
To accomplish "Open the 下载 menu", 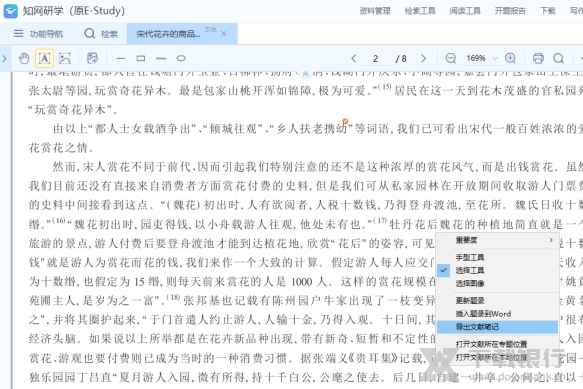I will click(548, 11).
